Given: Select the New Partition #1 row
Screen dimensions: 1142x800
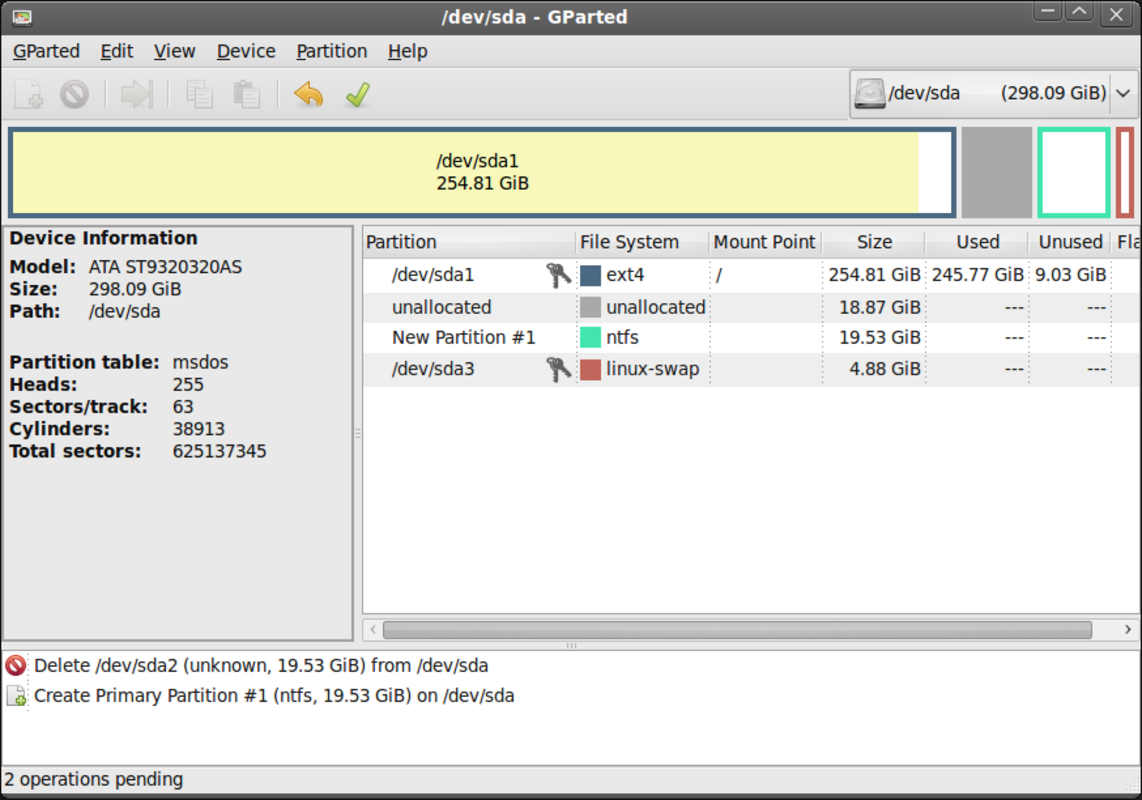Looking at the screenshot, I should point(752,337).
